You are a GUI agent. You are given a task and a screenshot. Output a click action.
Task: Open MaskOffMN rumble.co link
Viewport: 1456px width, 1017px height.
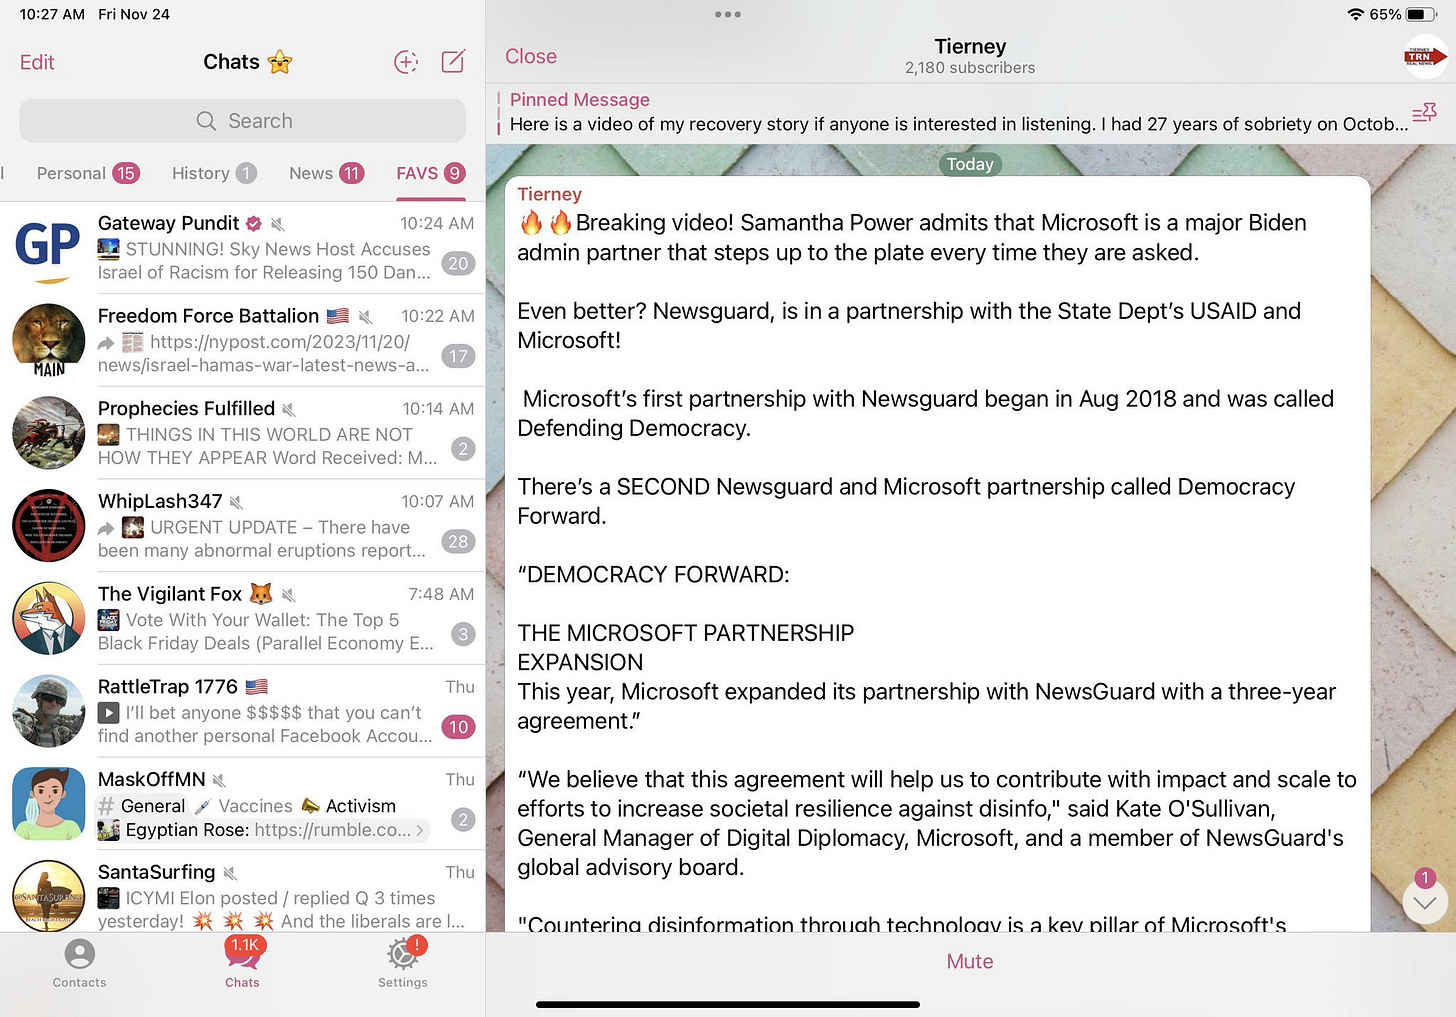332,830
